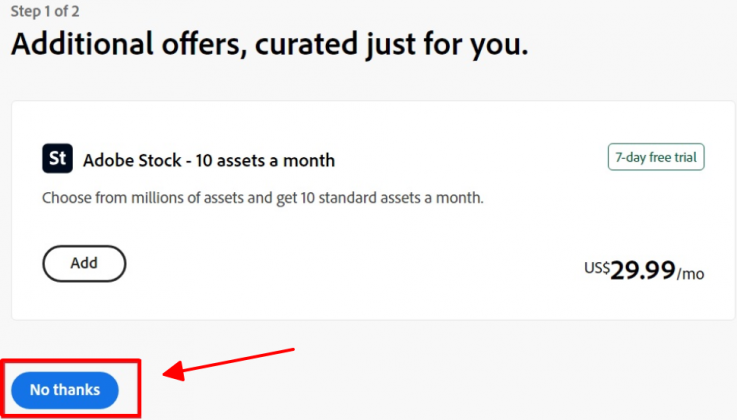737x420 pixels.
Task: Click the 'Step 1 of 2' indicator
Action: [45, 12]
